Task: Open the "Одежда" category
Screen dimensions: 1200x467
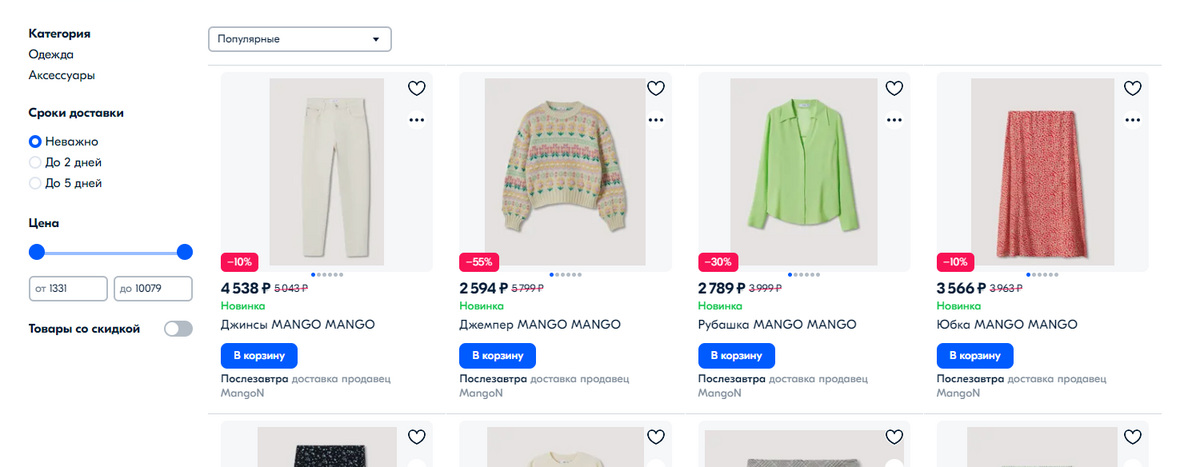Action: tap(51, 54)
